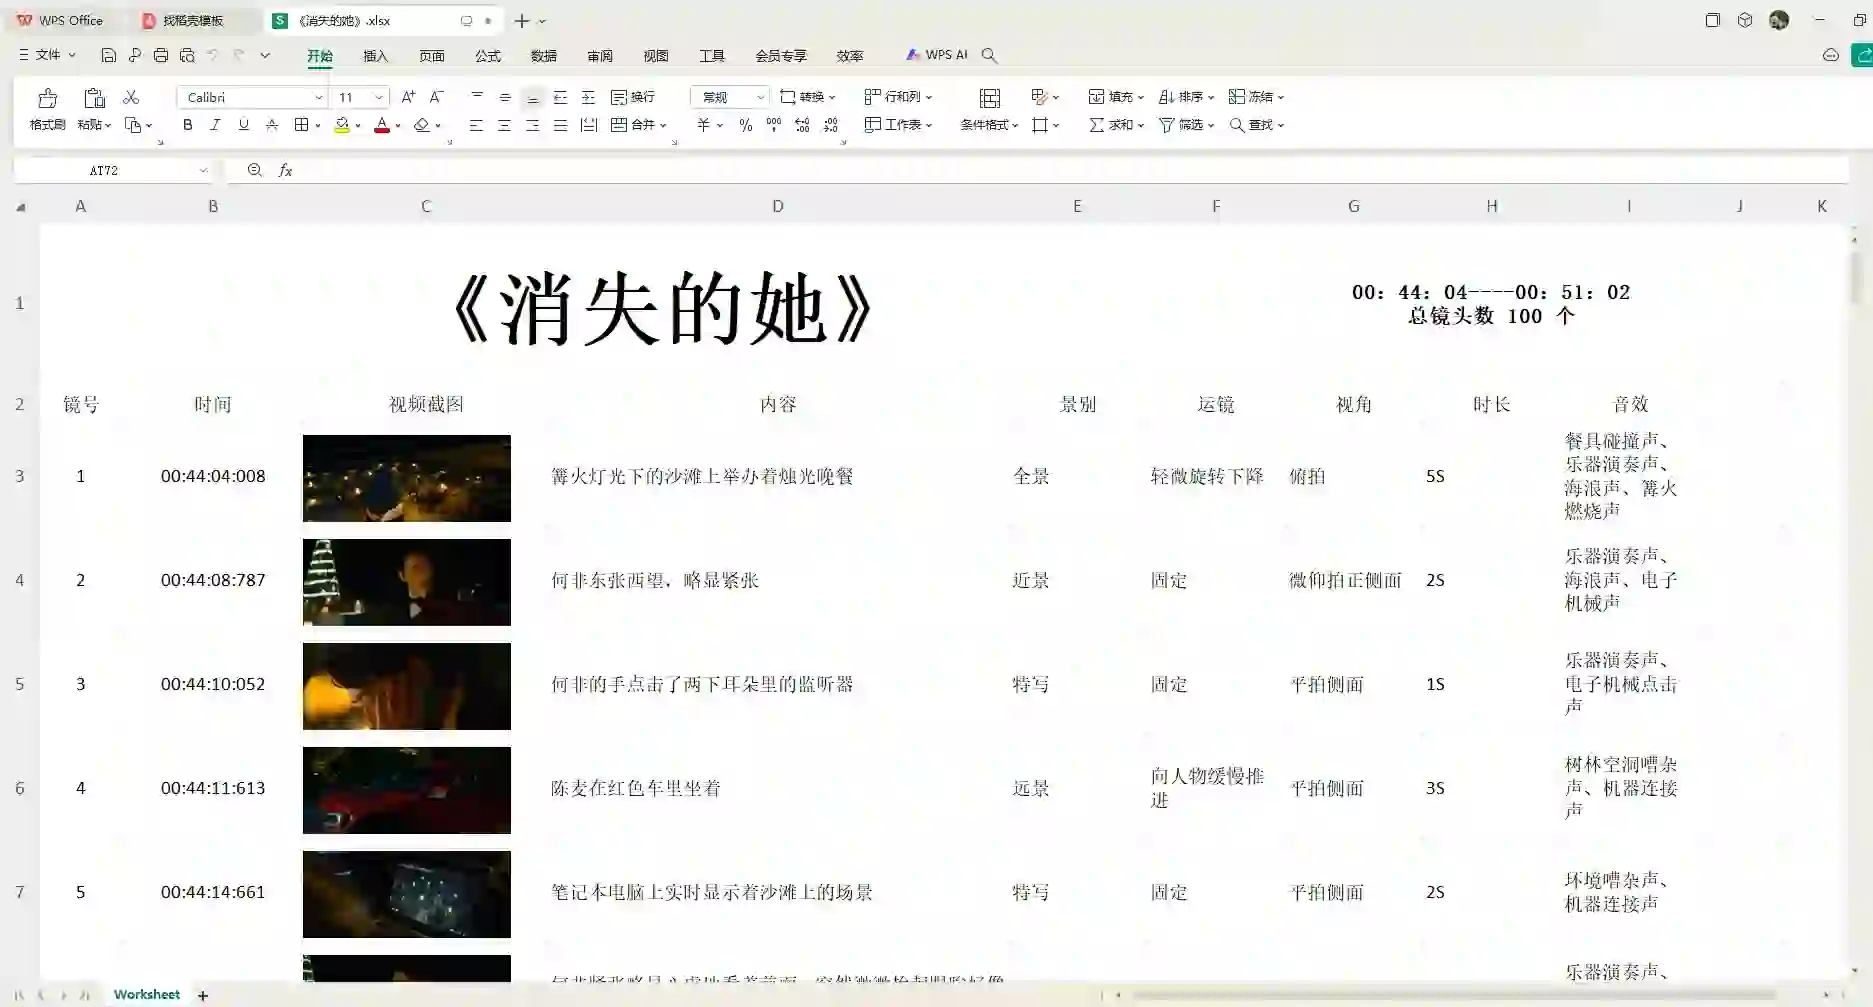Select the 《消失的她》.xlsx document tab
The width and height of the screenshot is (1873, 1007).
345,20
